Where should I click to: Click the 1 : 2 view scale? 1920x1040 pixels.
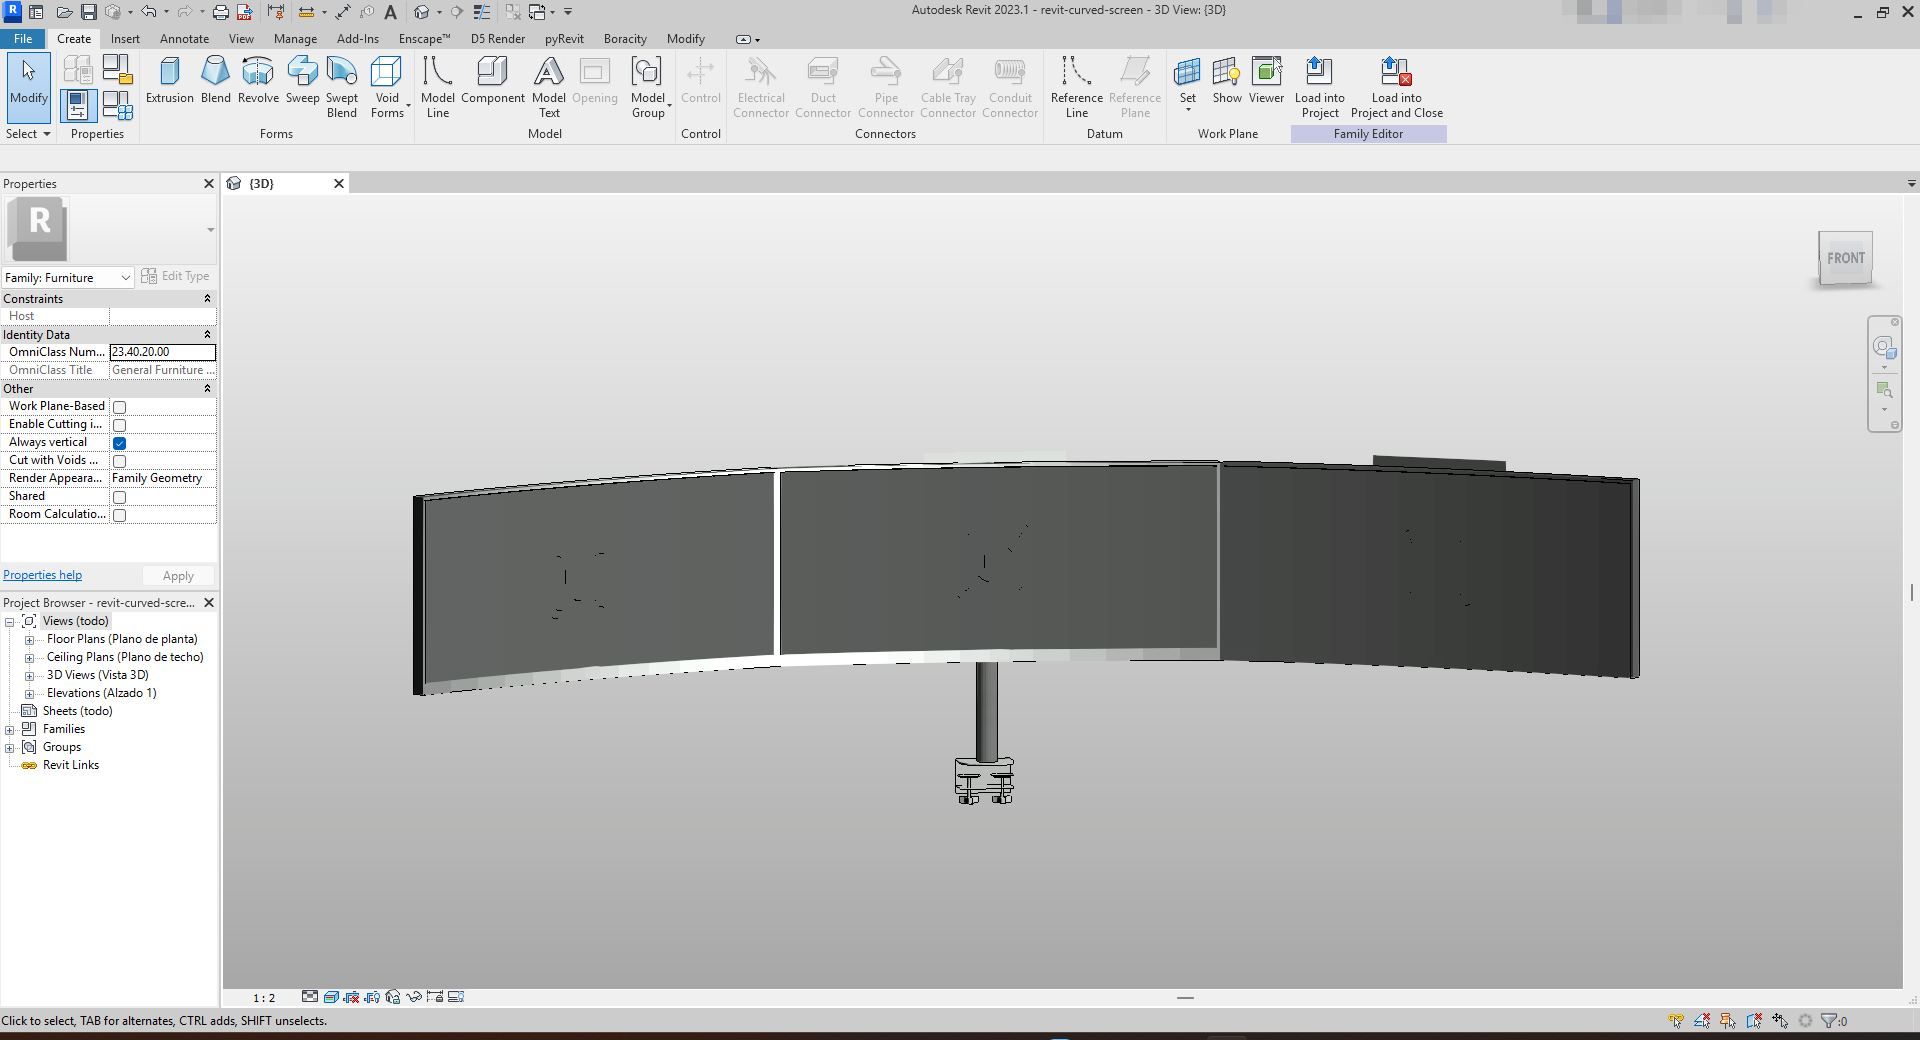264,997
